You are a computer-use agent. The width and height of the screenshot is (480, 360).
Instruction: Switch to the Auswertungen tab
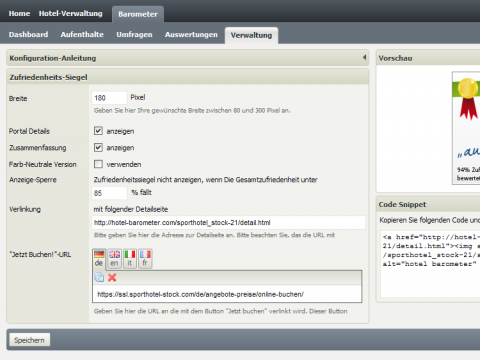click(191, 35)
